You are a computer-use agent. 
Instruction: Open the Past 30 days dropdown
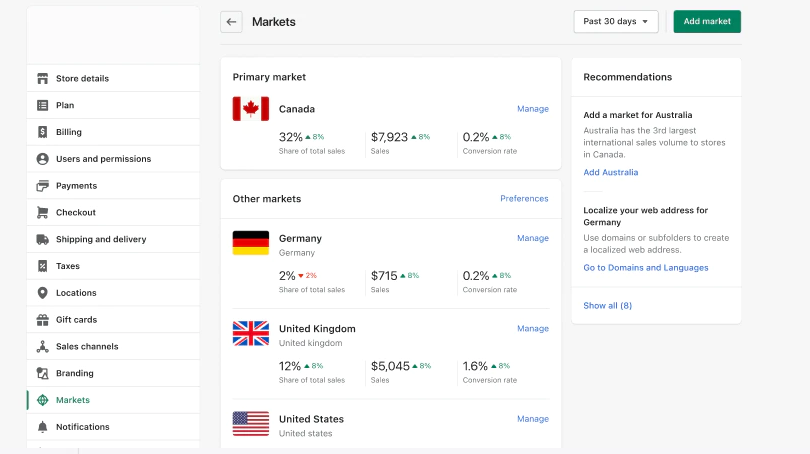click(615, 21)
